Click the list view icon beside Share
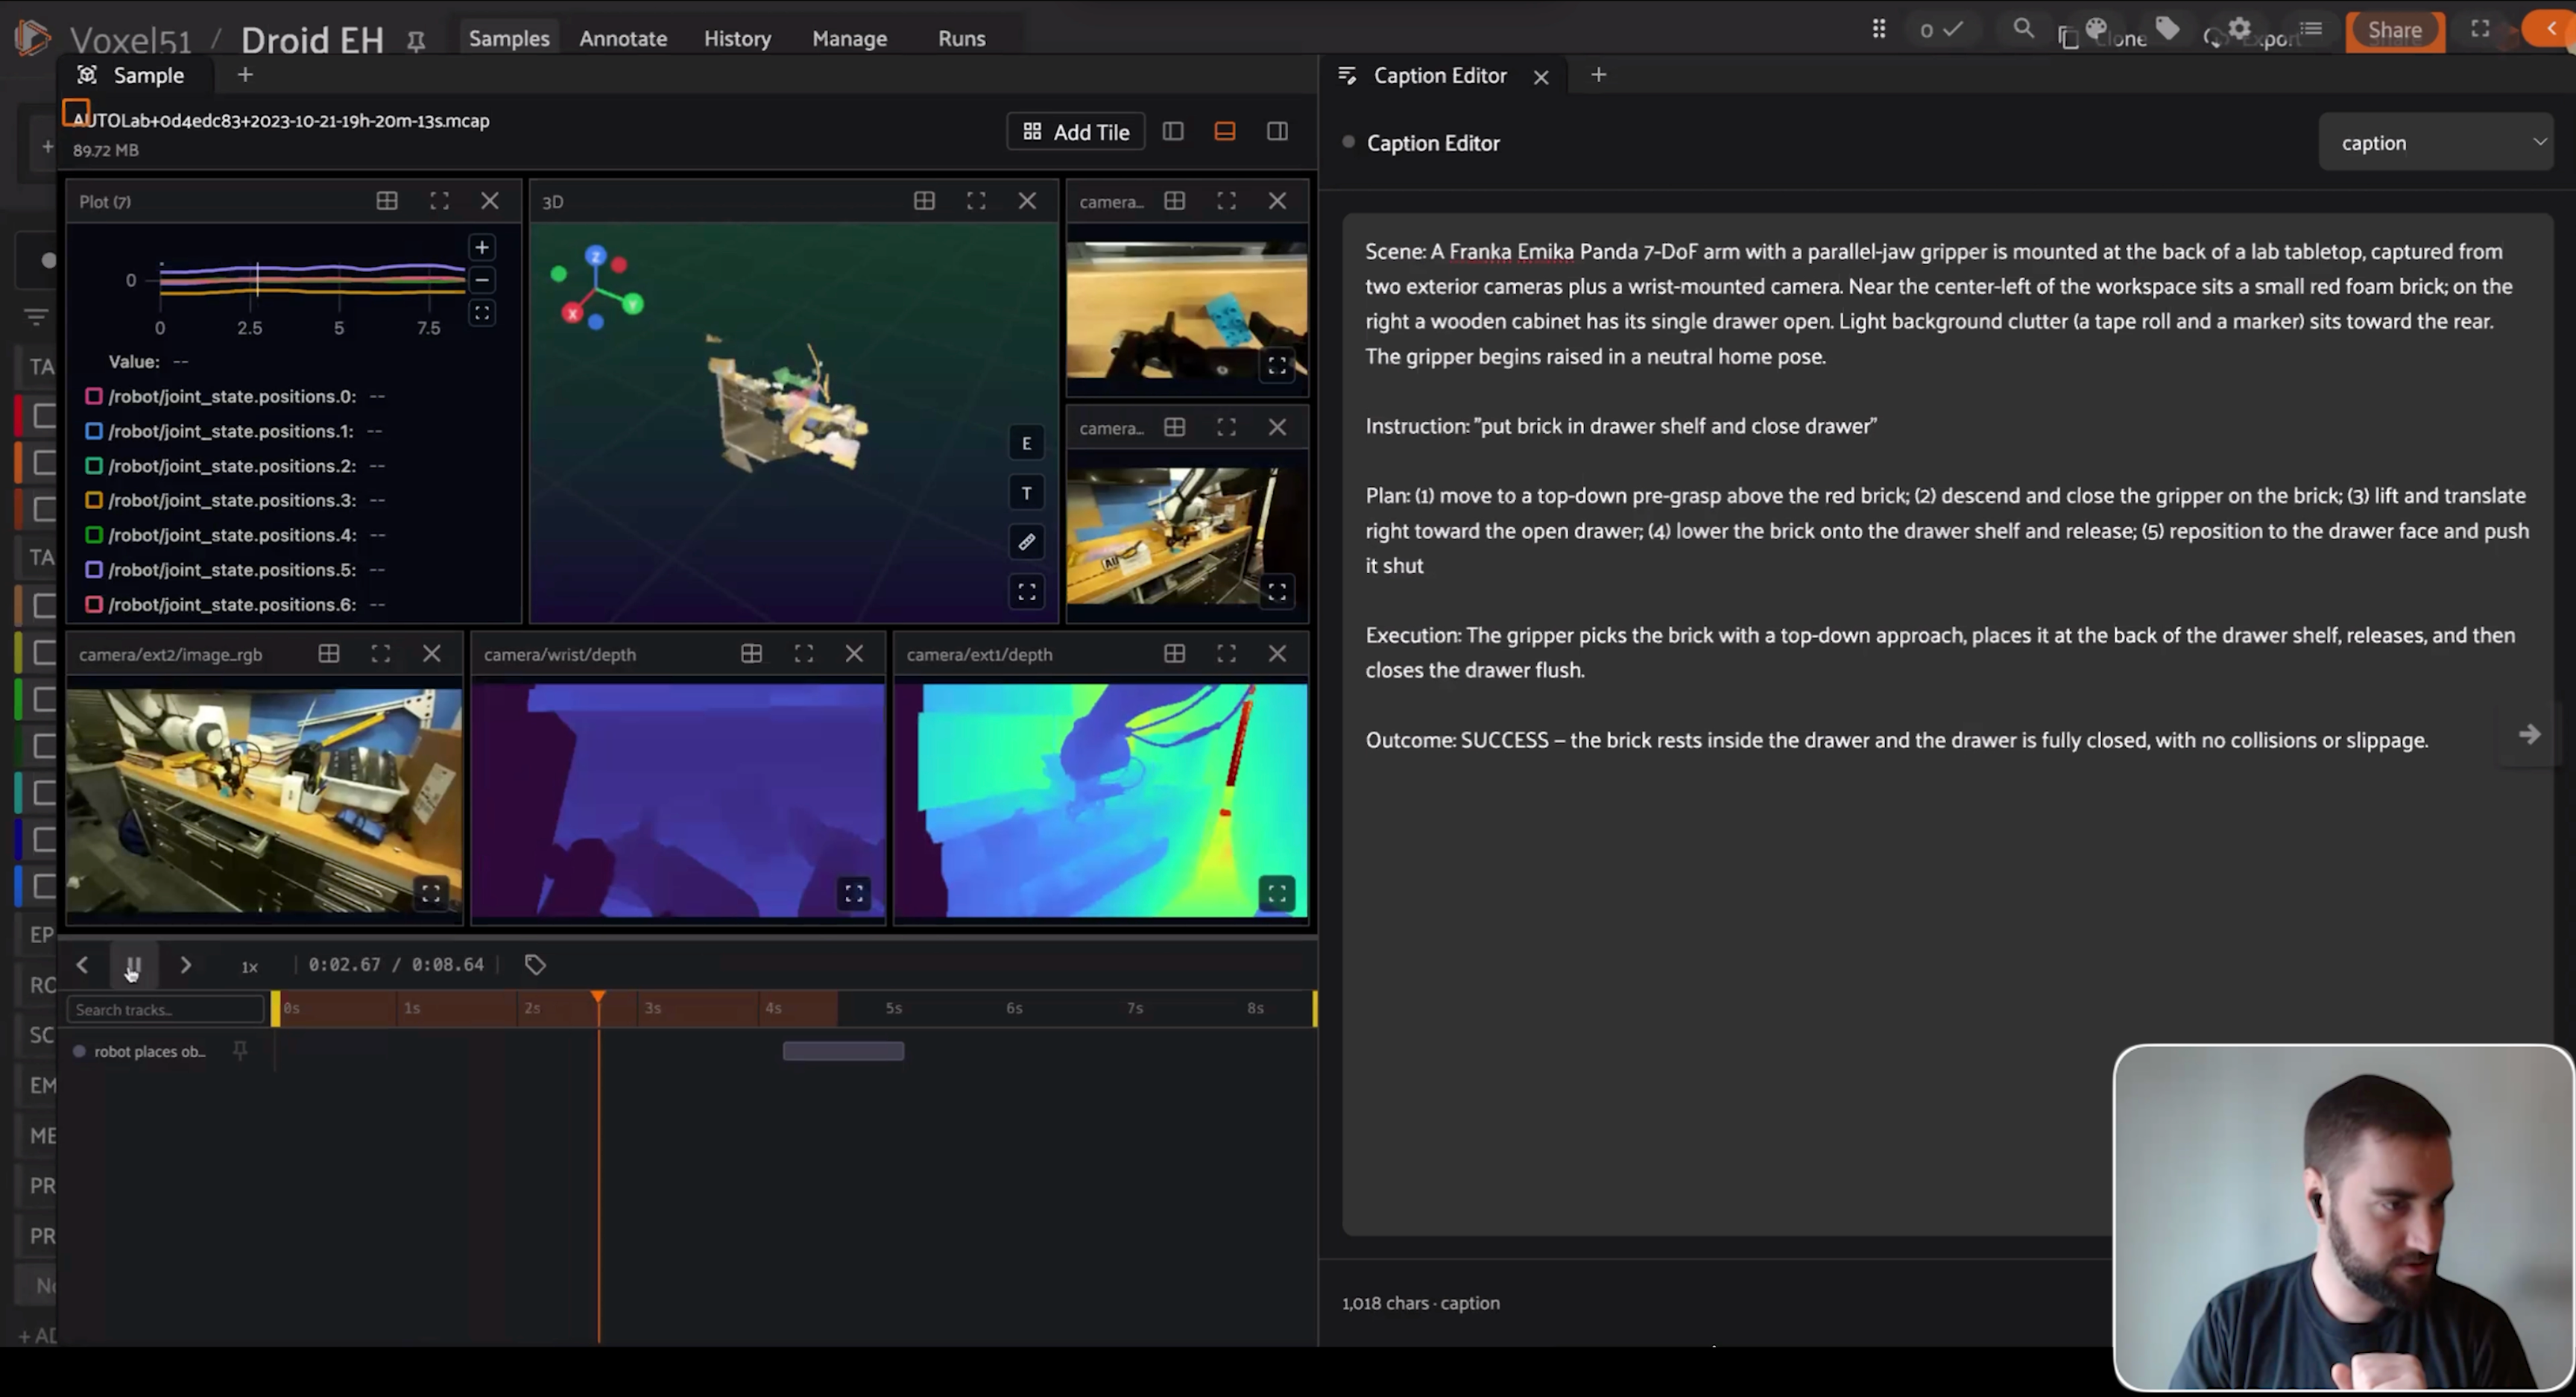The width and height of the screenshot is (2576, 1397). (x=2311, y=29)
